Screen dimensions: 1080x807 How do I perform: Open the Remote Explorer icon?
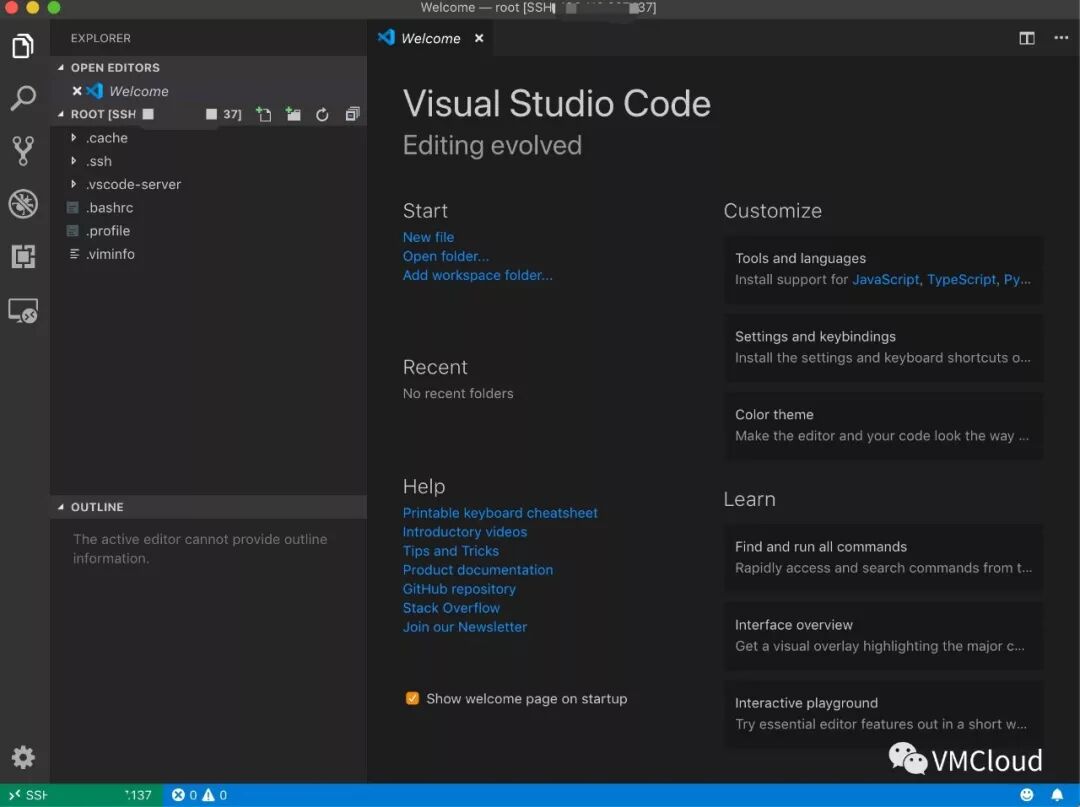(x=23, y=311)
